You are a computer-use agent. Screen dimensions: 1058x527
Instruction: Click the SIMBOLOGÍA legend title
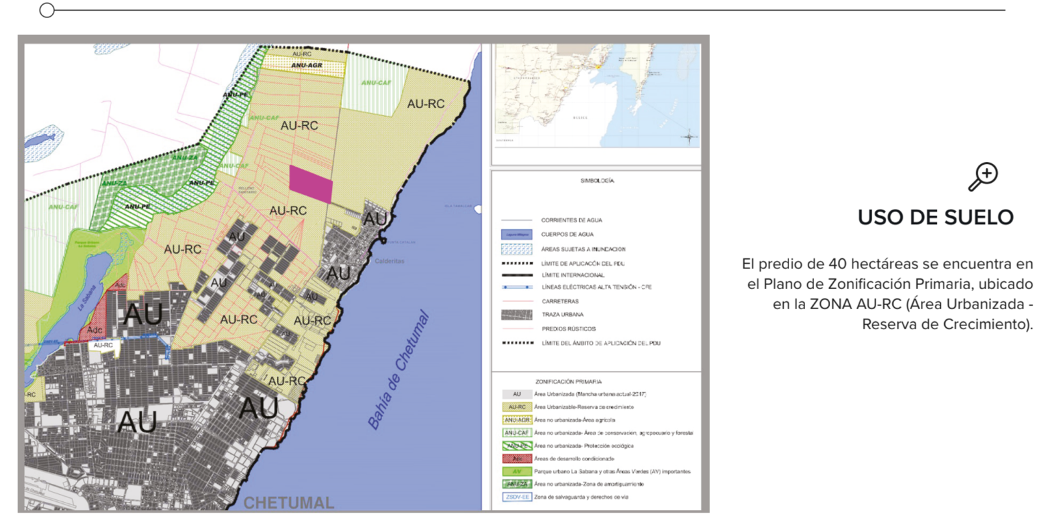pyautogui.click(x=597, y=182)
